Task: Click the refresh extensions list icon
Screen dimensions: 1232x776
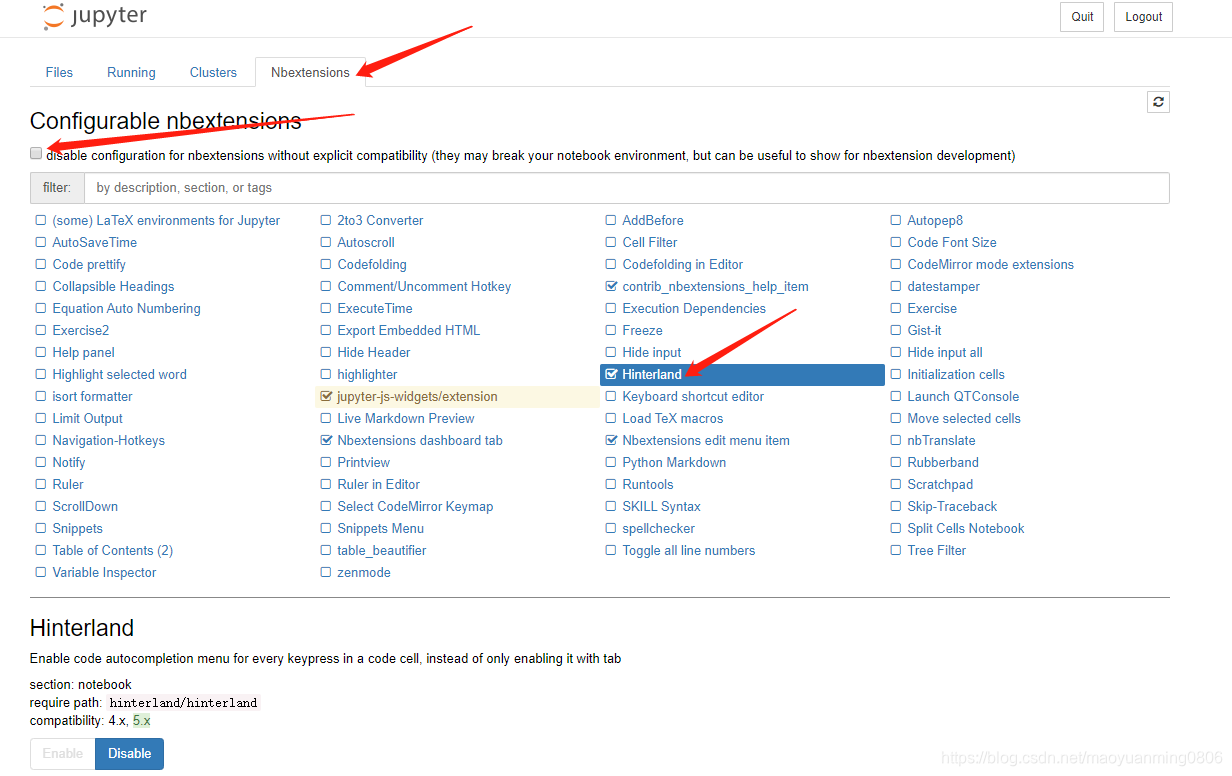Action: click(1158, 102)
